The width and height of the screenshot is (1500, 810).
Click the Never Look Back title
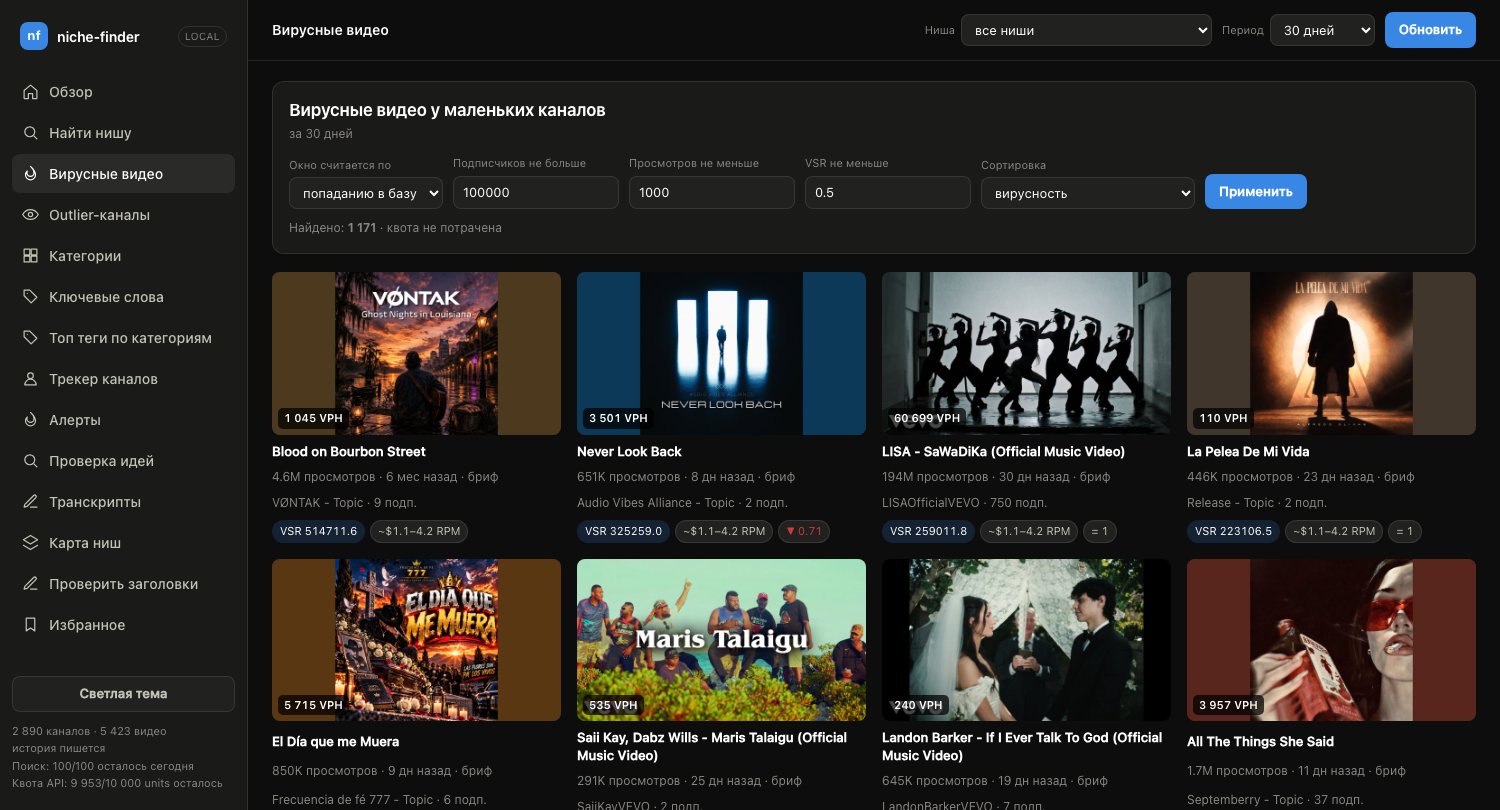tap(629, 452)
